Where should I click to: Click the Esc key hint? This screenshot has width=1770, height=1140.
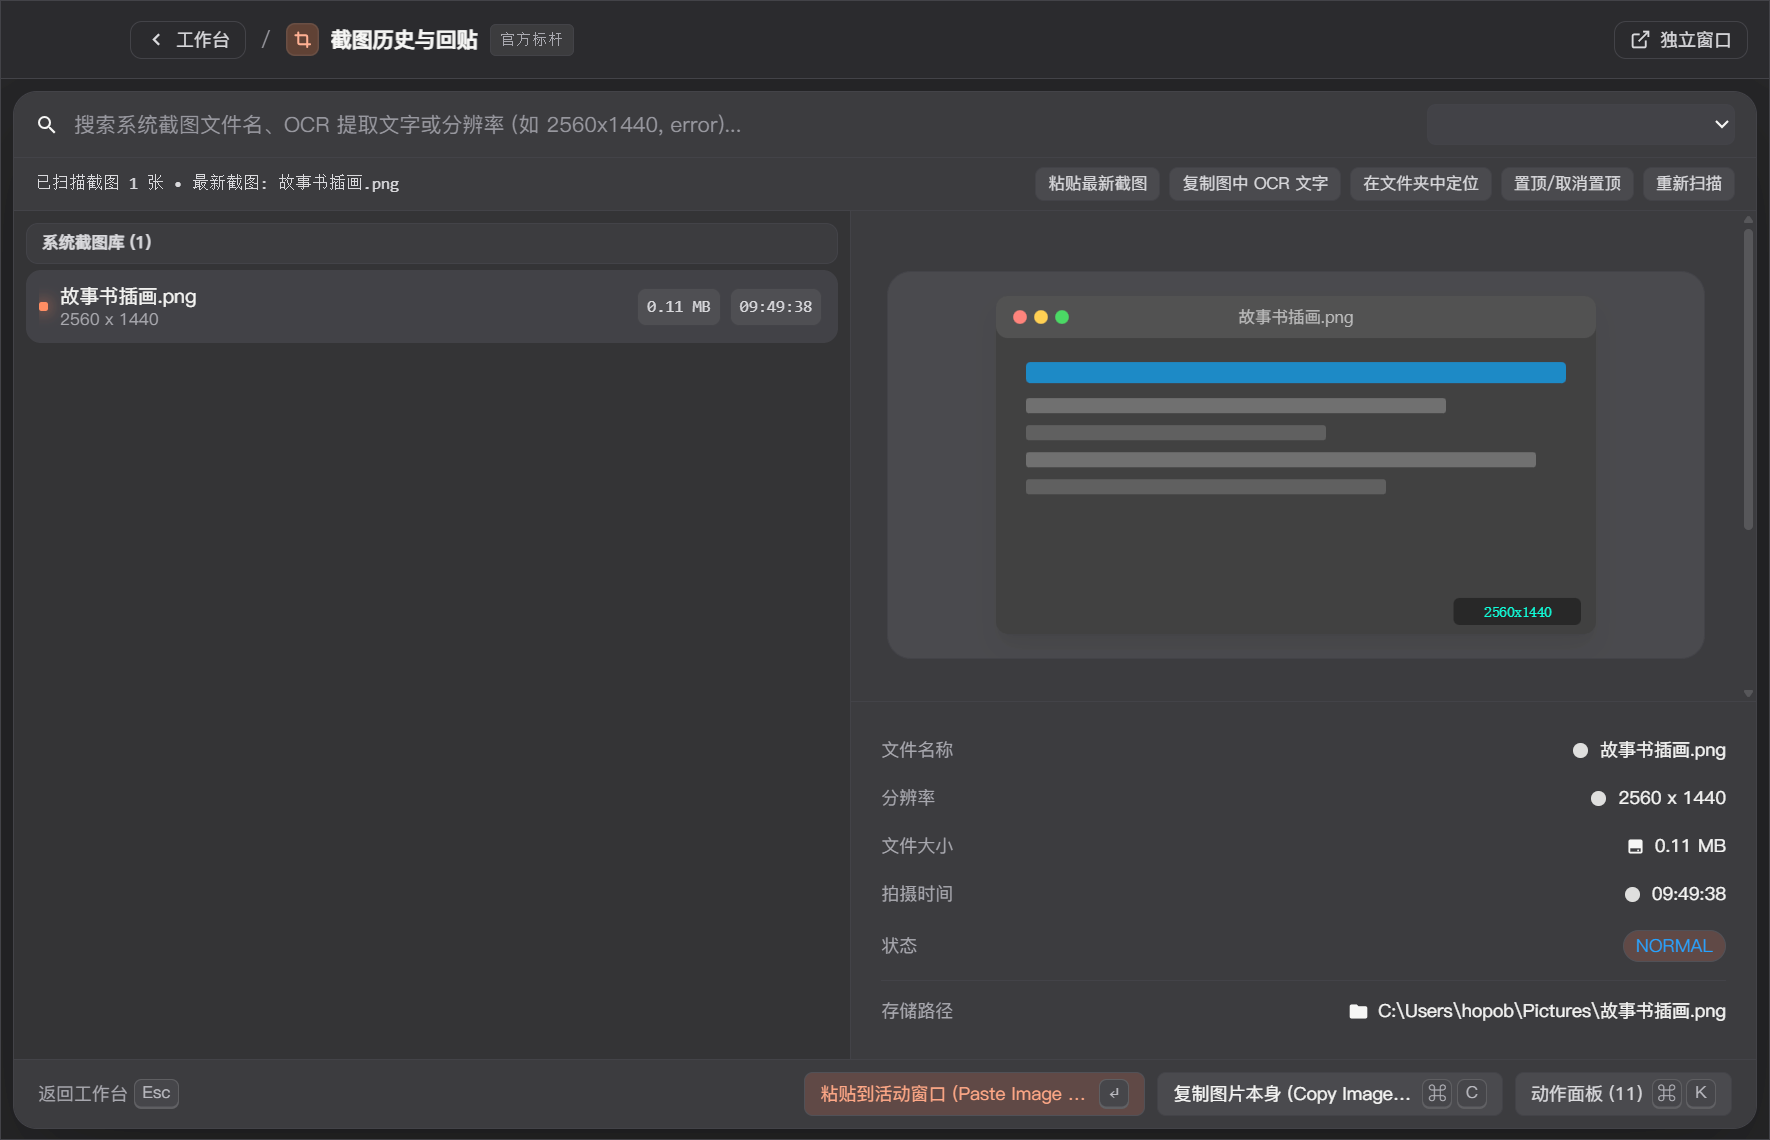pos(156,1093)
